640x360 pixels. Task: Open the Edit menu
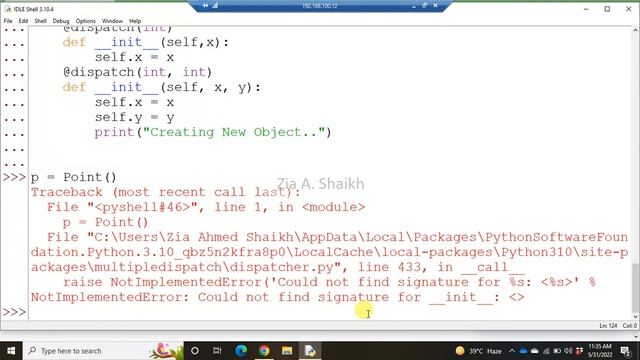23,21
